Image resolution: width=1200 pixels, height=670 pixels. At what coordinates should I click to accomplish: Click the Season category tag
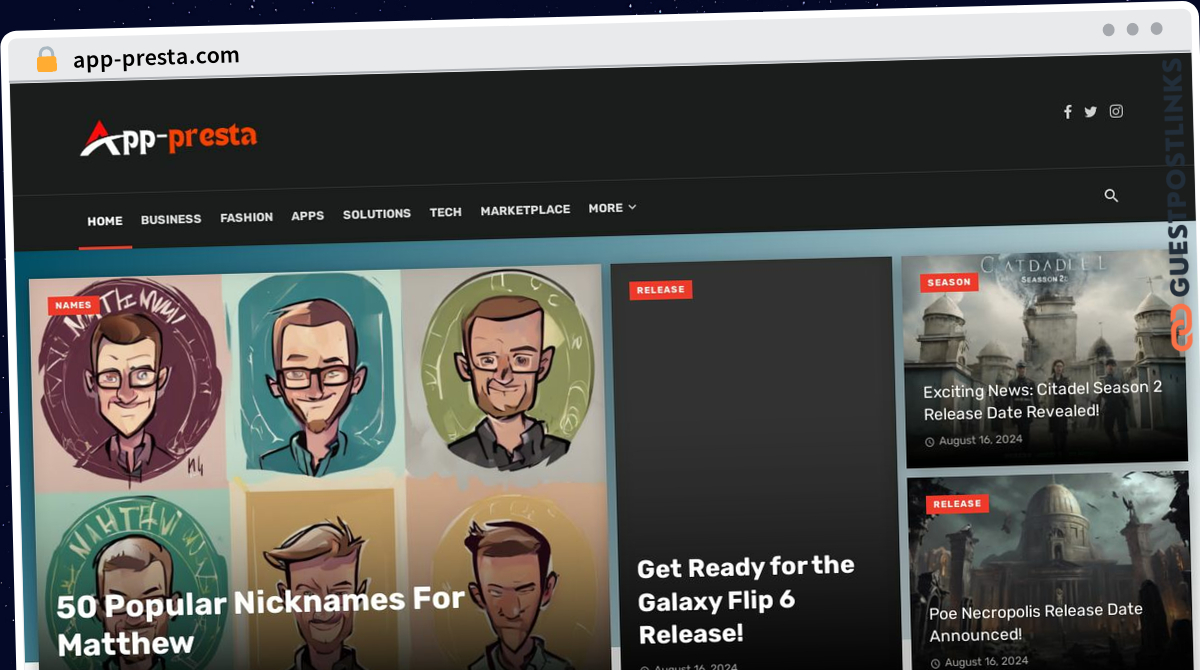[x=949, y=282]
